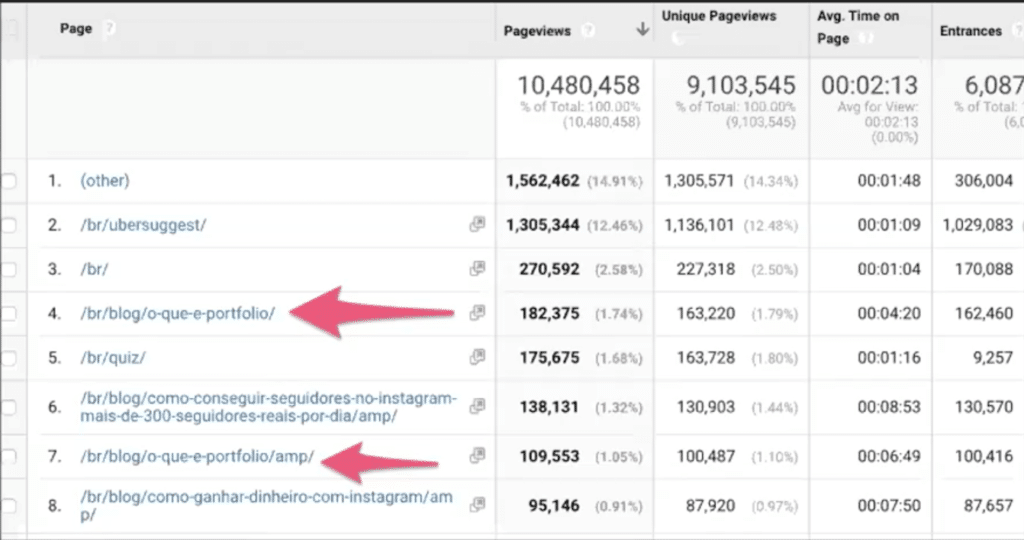
Task: Click pageviews value 95,146
Action: tap(554, 505)
